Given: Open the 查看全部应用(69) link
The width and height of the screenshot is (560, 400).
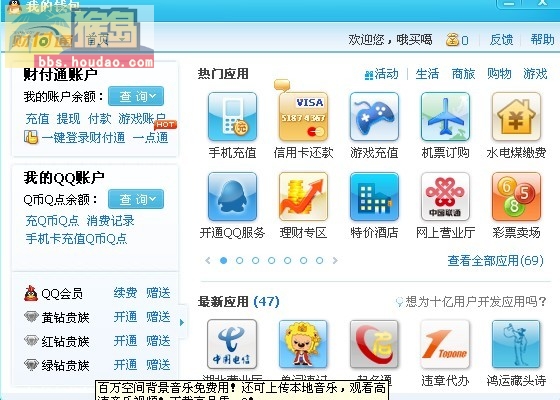Looking at the screenshot, I should pyautogui.click(x=495, y=261).
